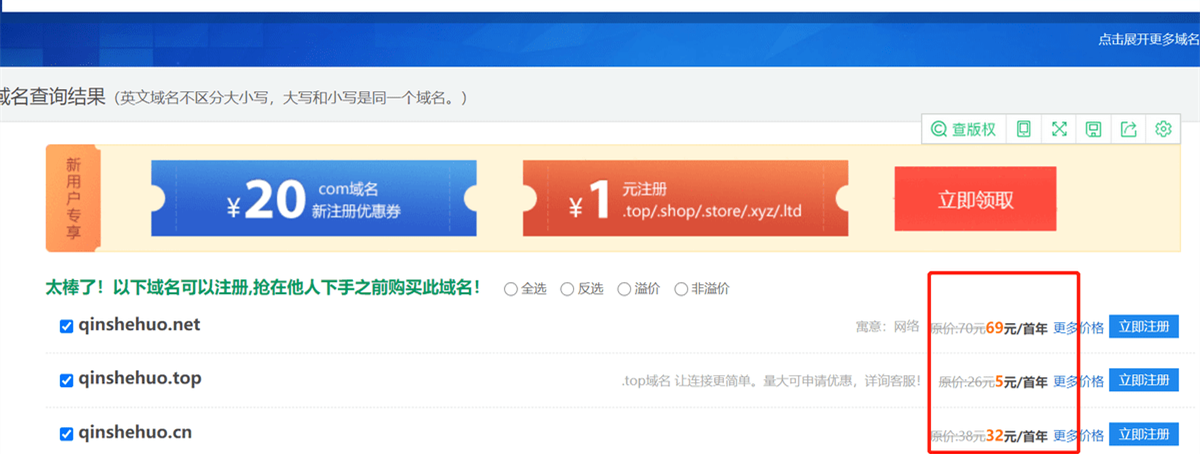Viewport: 1200px width, 454px height.
Task: Select the 非溢价 radio button
Action: (x=682, y=289)
